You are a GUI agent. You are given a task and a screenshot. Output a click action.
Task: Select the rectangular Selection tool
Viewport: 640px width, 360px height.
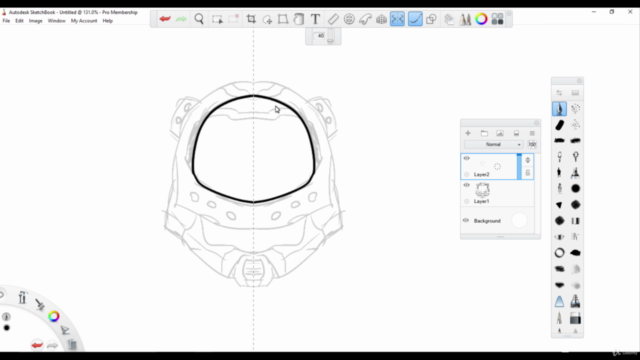point(217,19)
